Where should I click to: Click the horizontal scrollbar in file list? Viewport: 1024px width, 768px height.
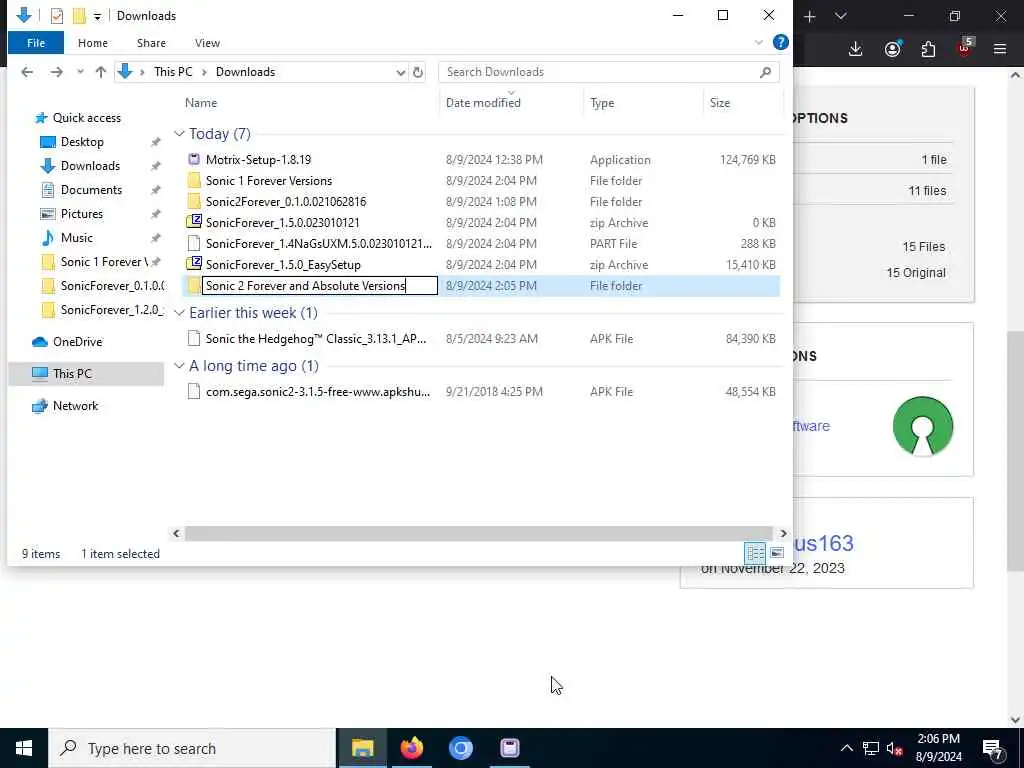[478, 533]
